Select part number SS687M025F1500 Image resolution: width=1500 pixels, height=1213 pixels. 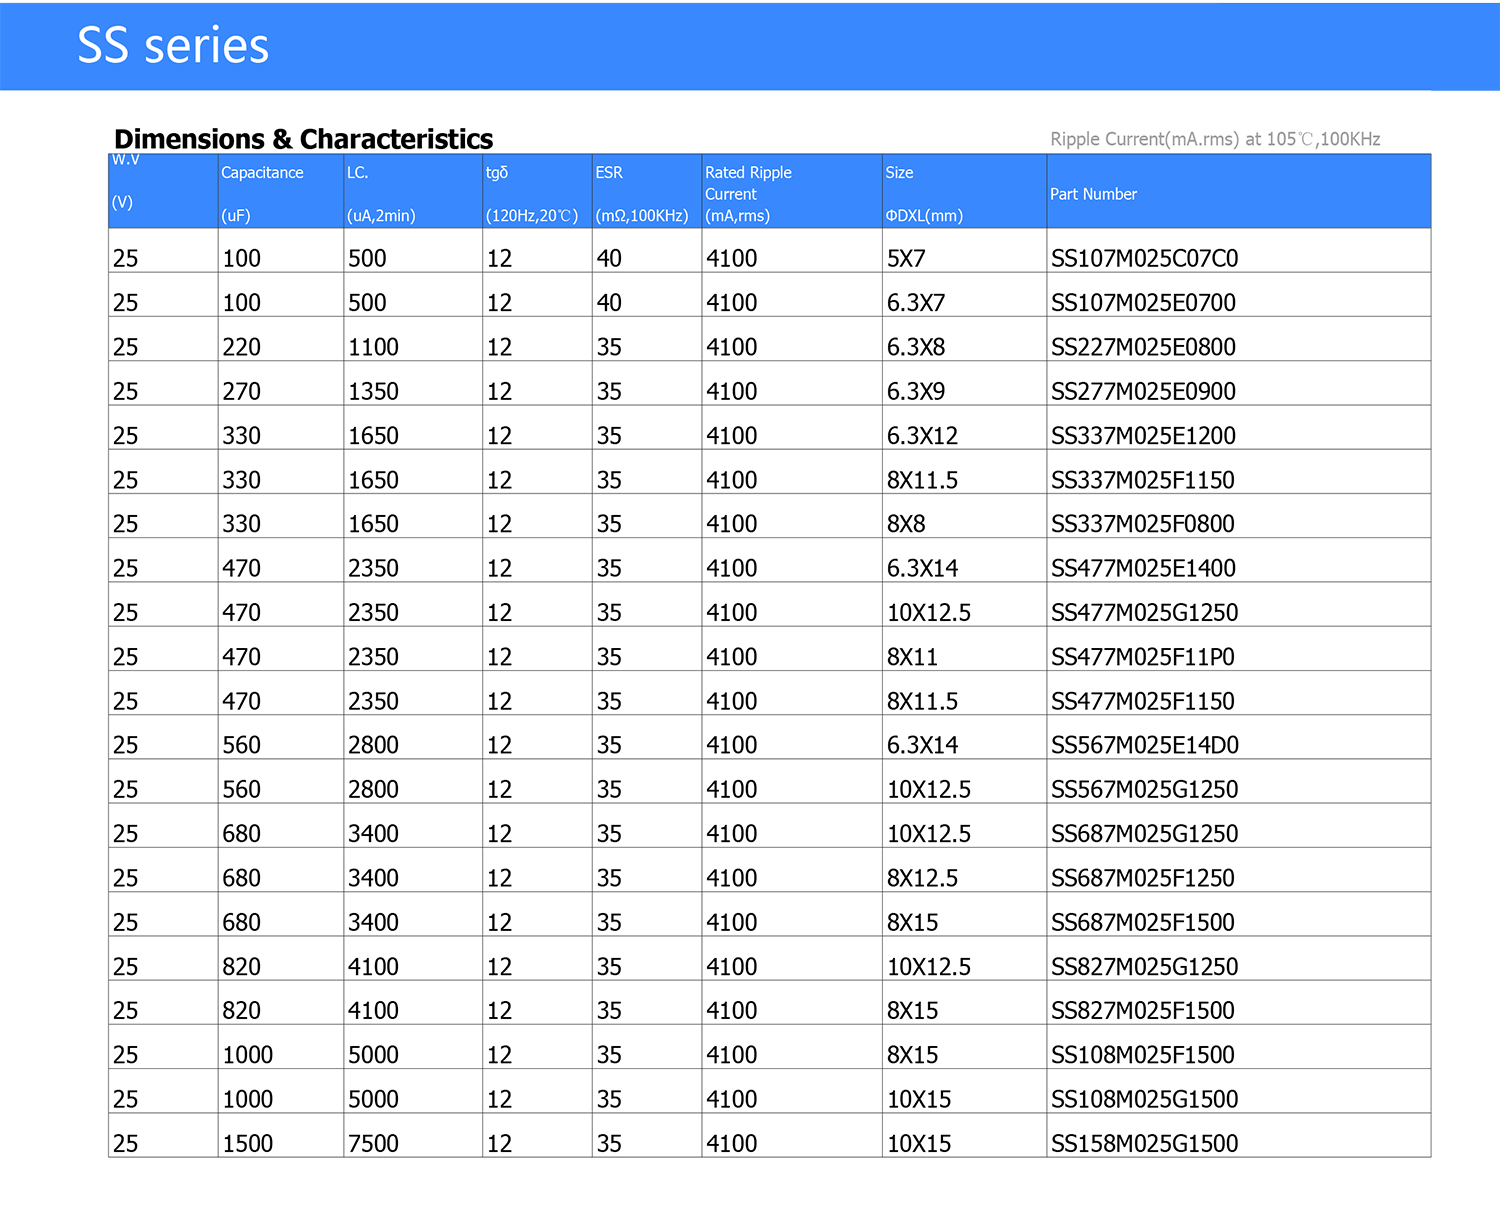(x=1142, y=922)
